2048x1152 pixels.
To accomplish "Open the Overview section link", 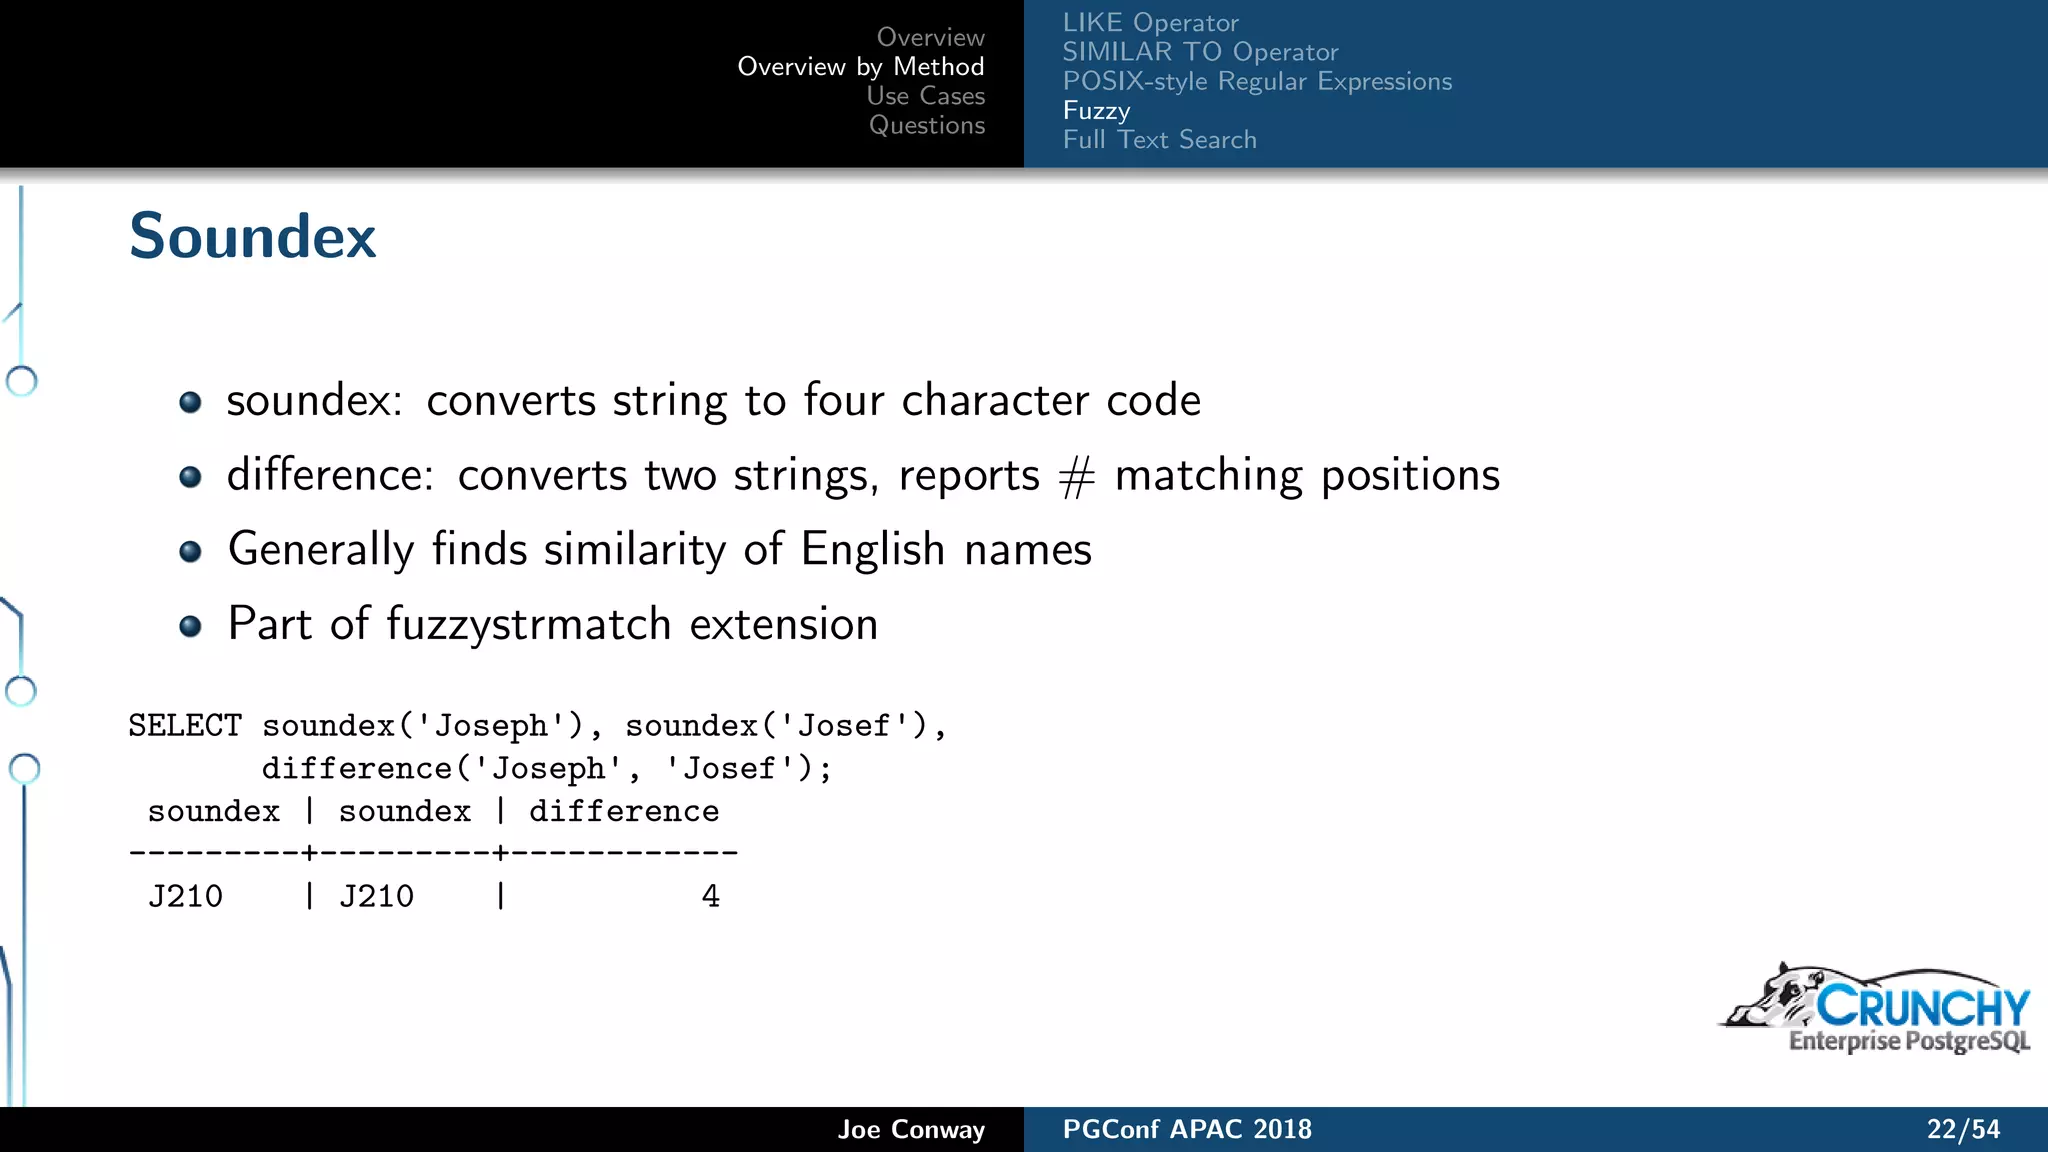I will [x=930, y=37].
